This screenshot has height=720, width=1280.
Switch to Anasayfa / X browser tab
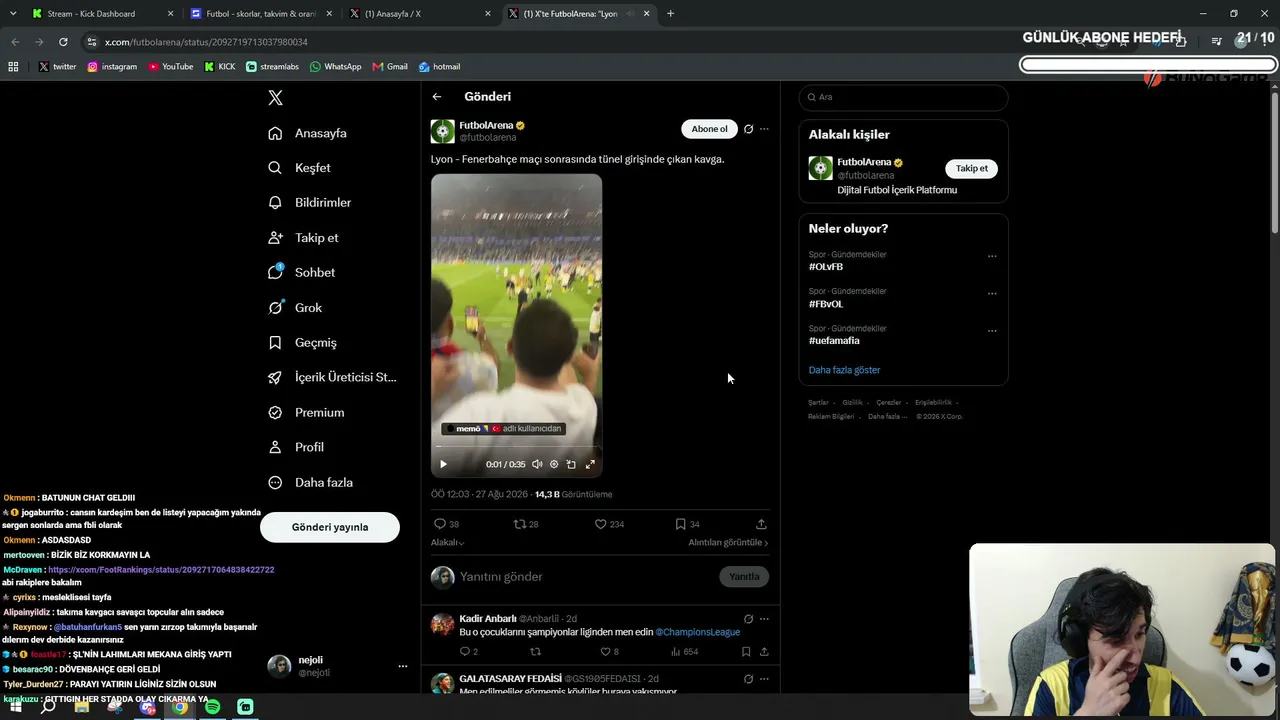[418, 14]
